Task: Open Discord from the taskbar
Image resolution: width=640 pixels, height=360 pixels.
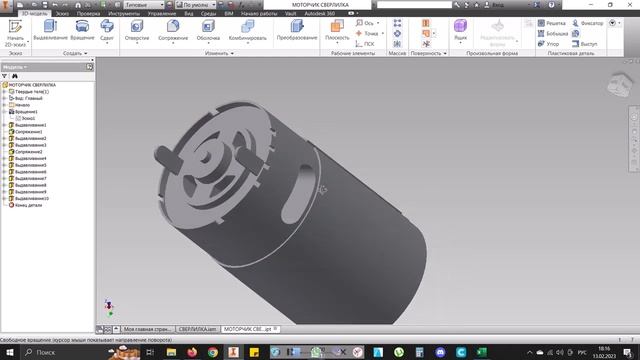Action: click(440, 352)
